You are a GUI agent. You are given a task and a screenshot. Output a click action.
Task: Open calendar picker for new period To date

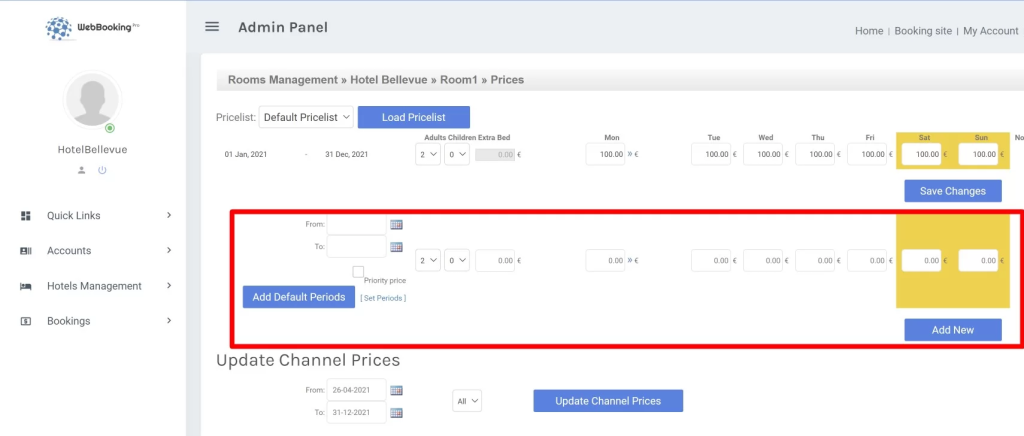click(x=396, y=247)
